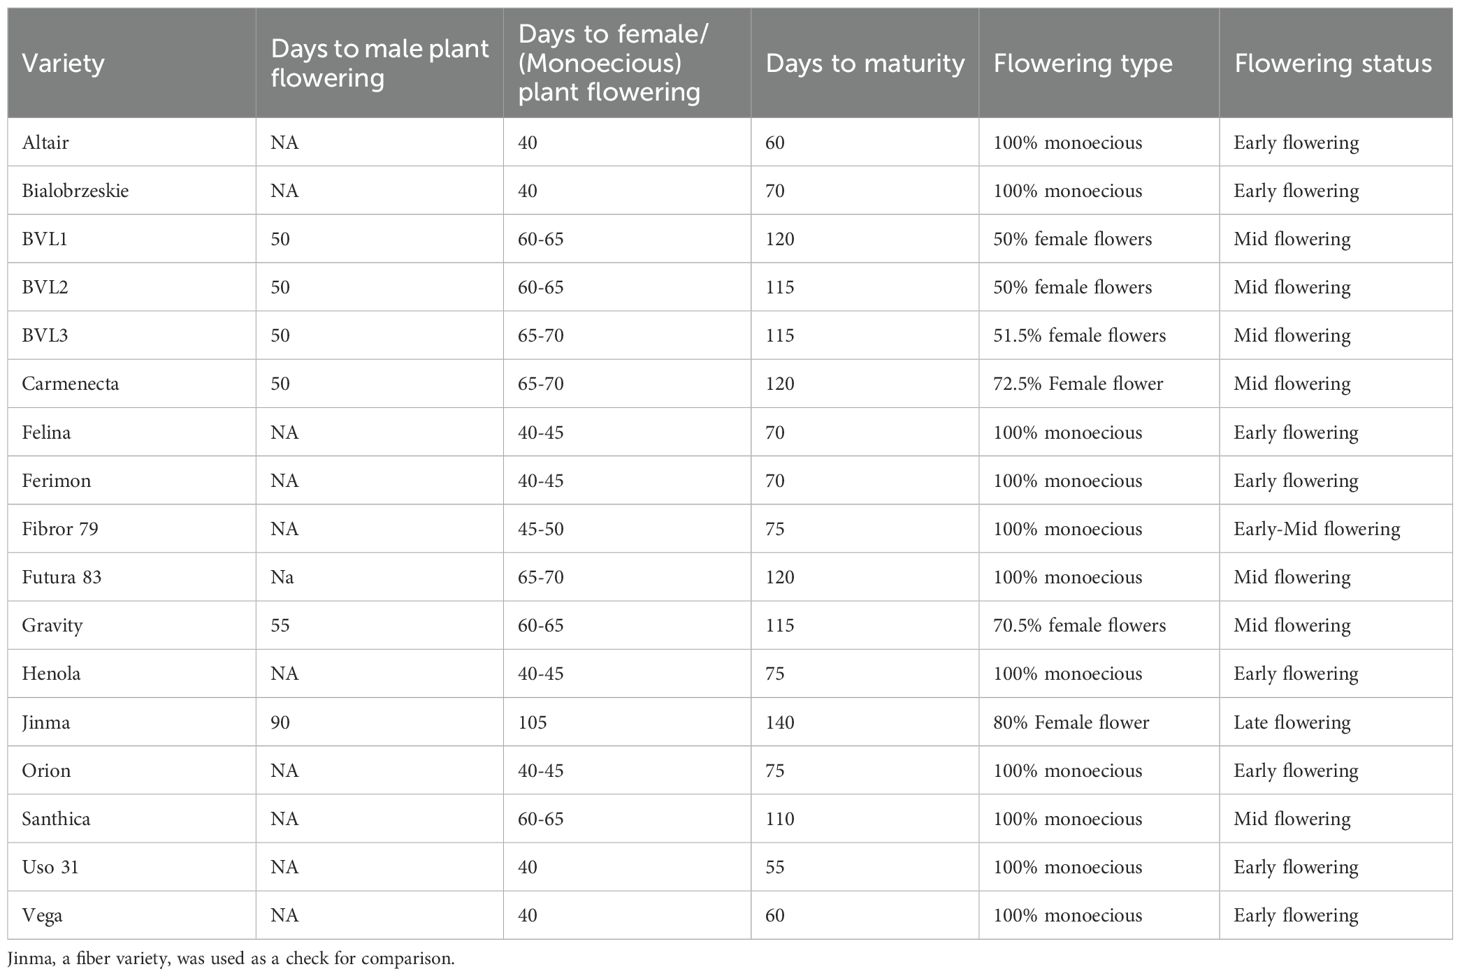Click the Uso 31 variety name
The image size is (1460, 976).
coord(50,867)
